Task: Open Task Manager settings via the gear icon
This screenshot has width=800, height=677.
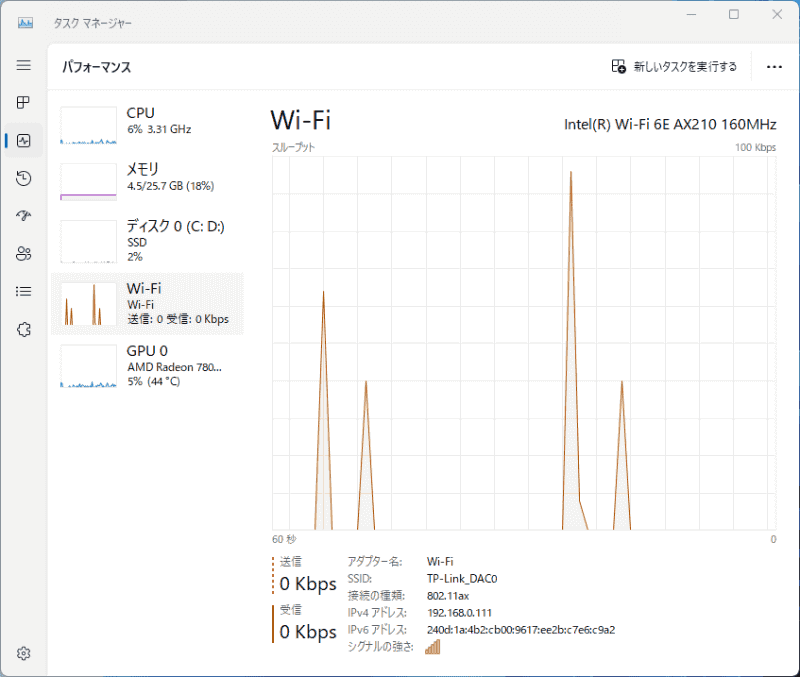Action: [24, 652]
